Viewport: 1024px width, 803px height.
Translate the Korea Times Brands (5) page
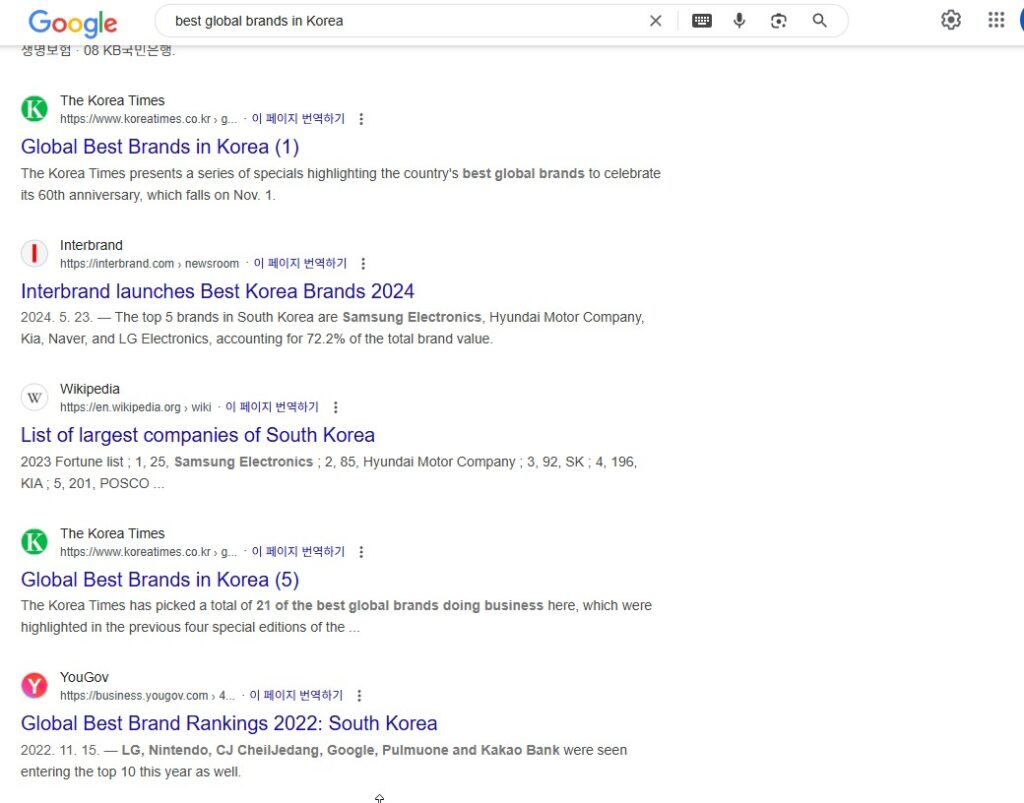coord(298,552)
